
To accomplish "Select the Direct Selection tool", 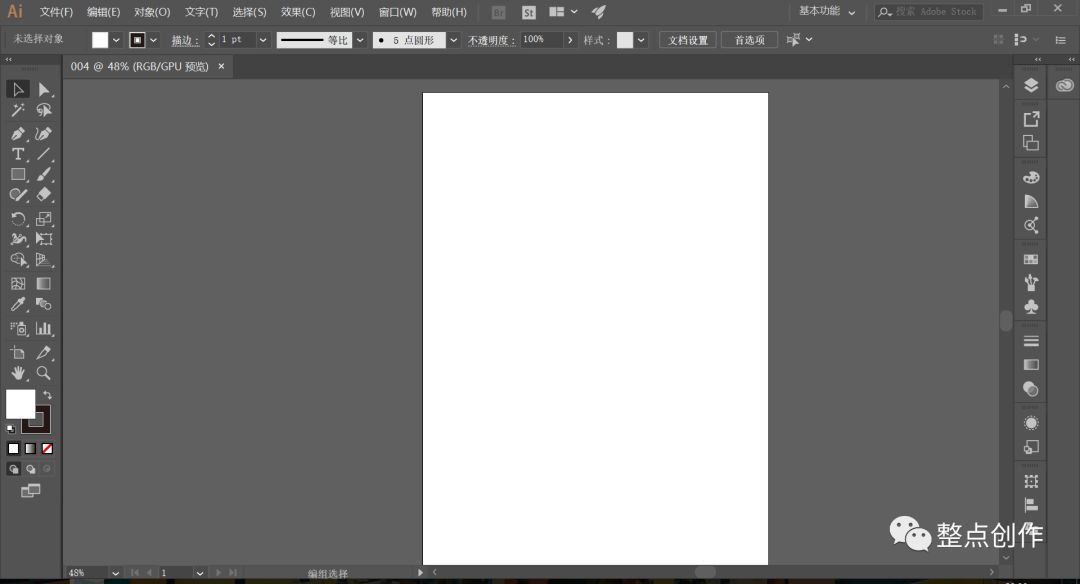I will point(43,90).
